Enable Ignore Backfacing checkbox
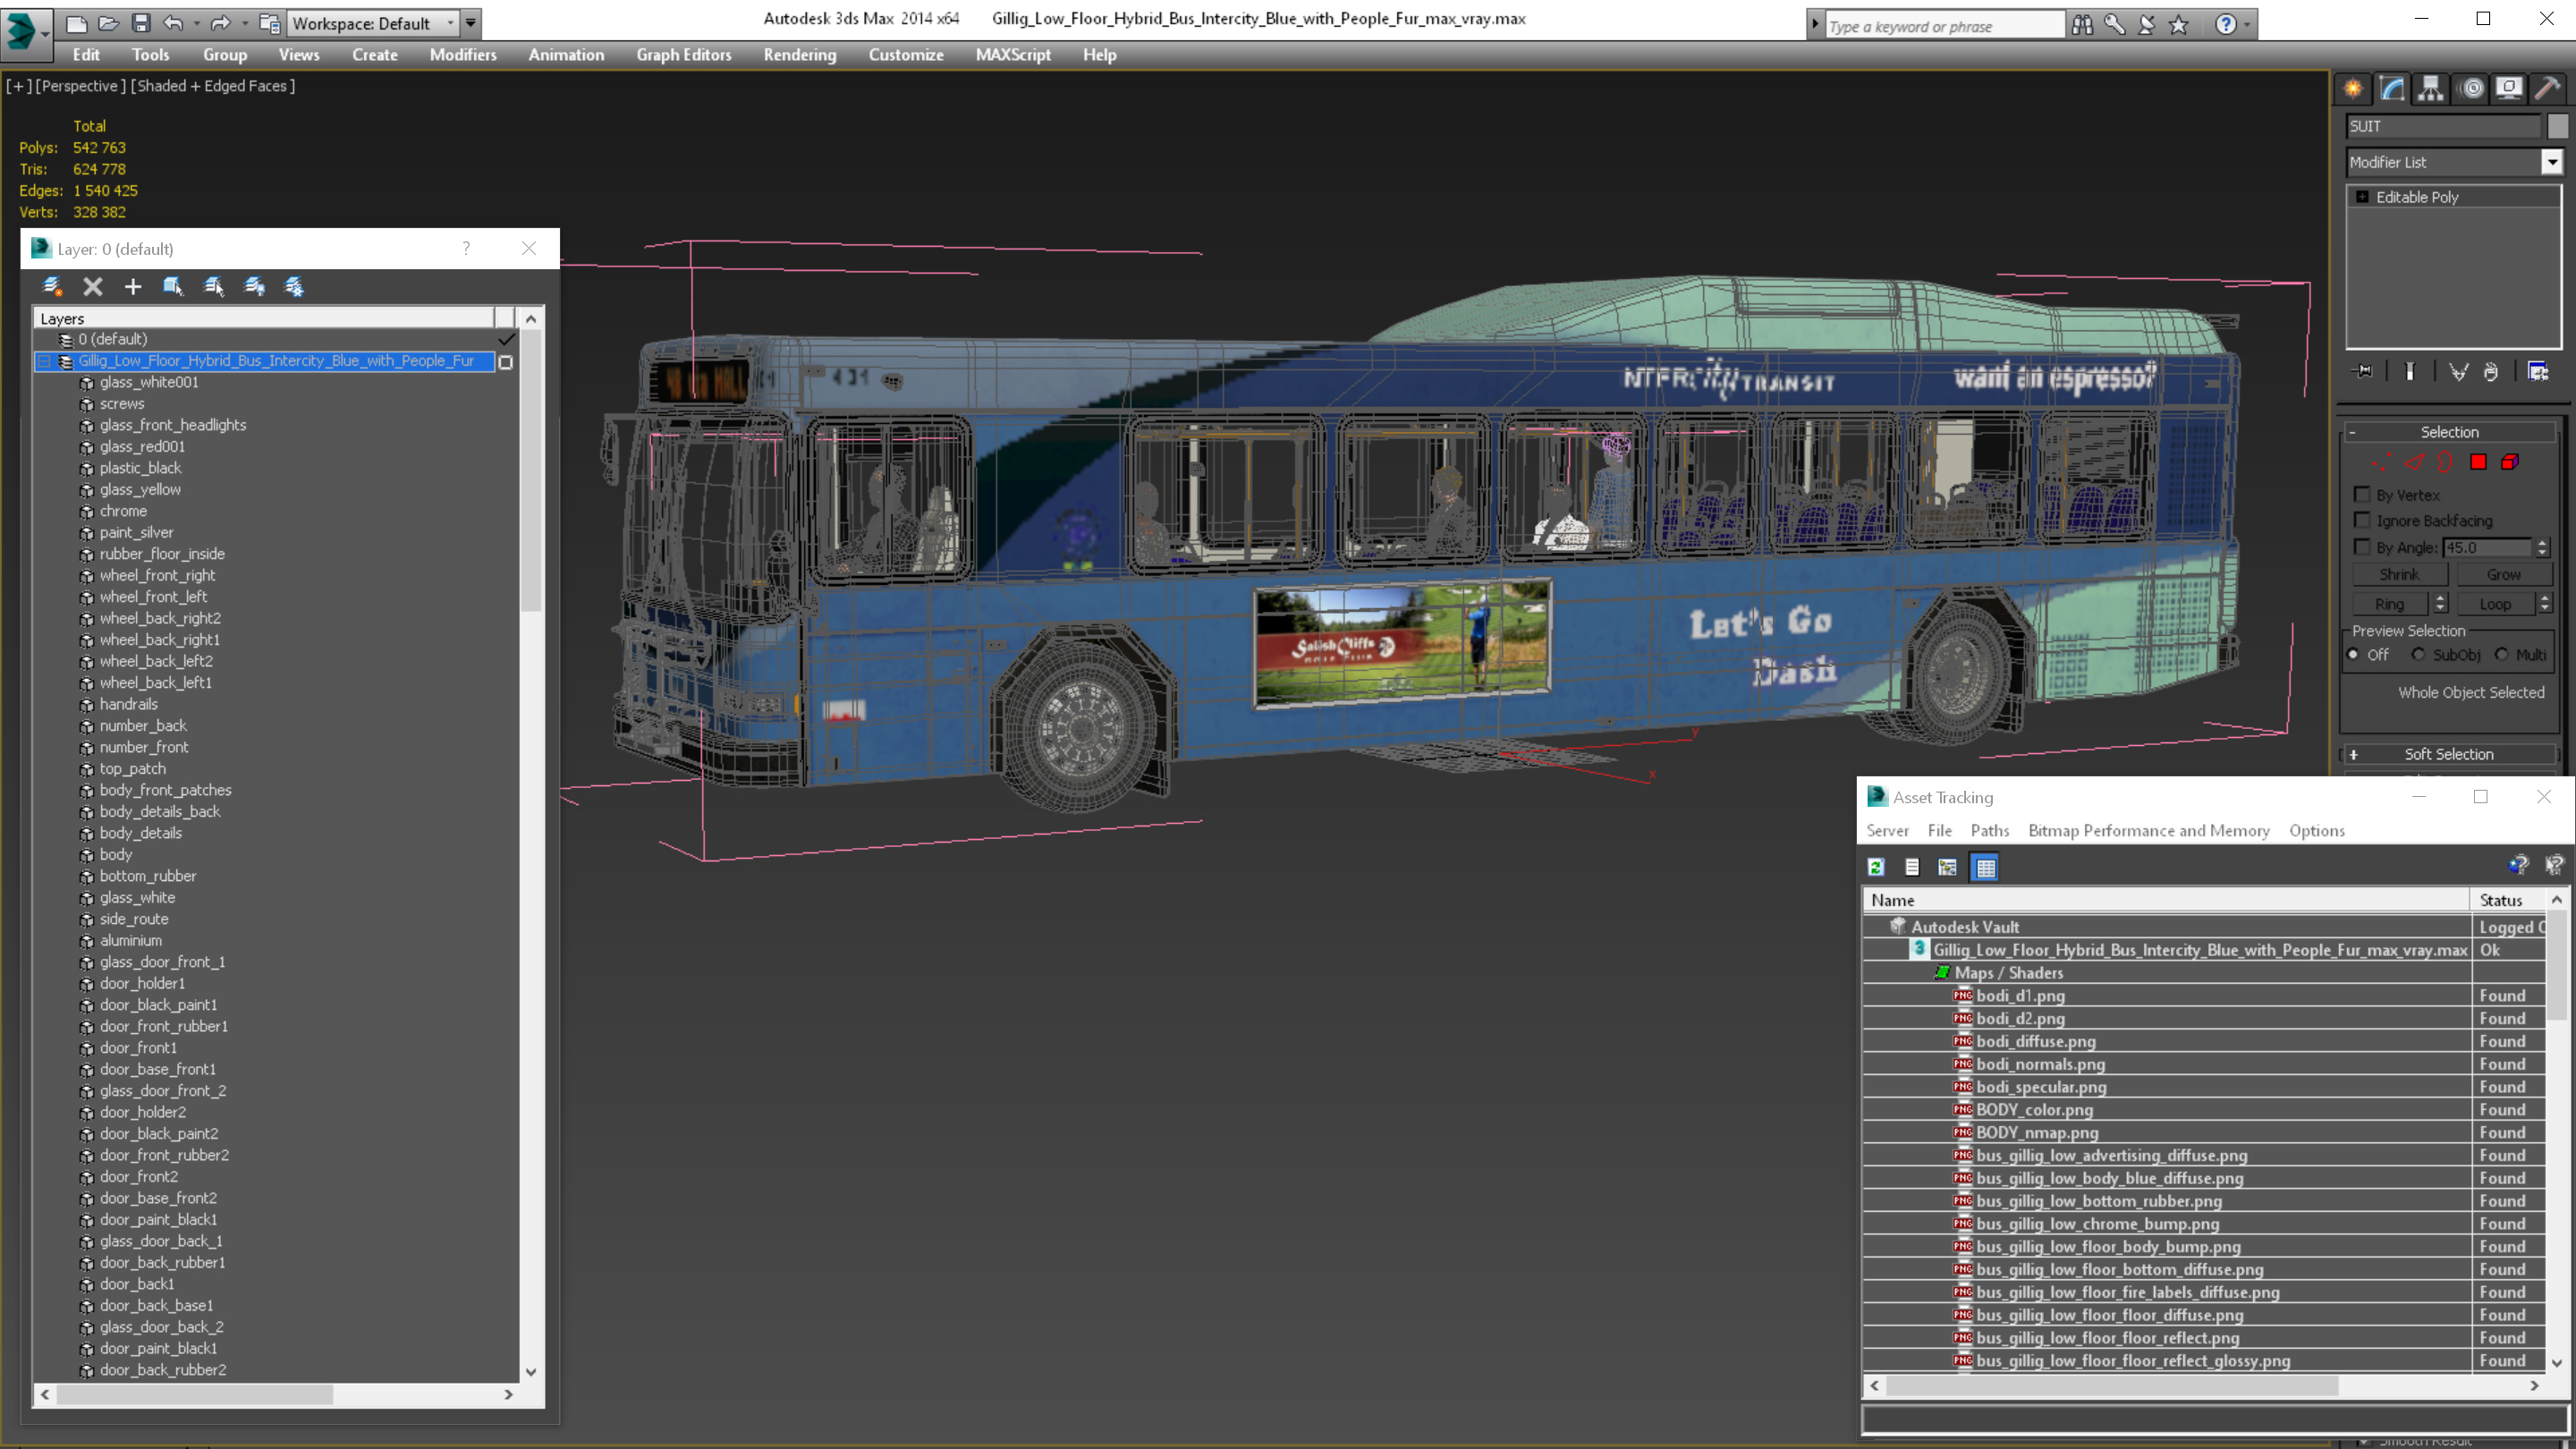The width and height of the screenshot is (2576, 1449). (2362, 520)
